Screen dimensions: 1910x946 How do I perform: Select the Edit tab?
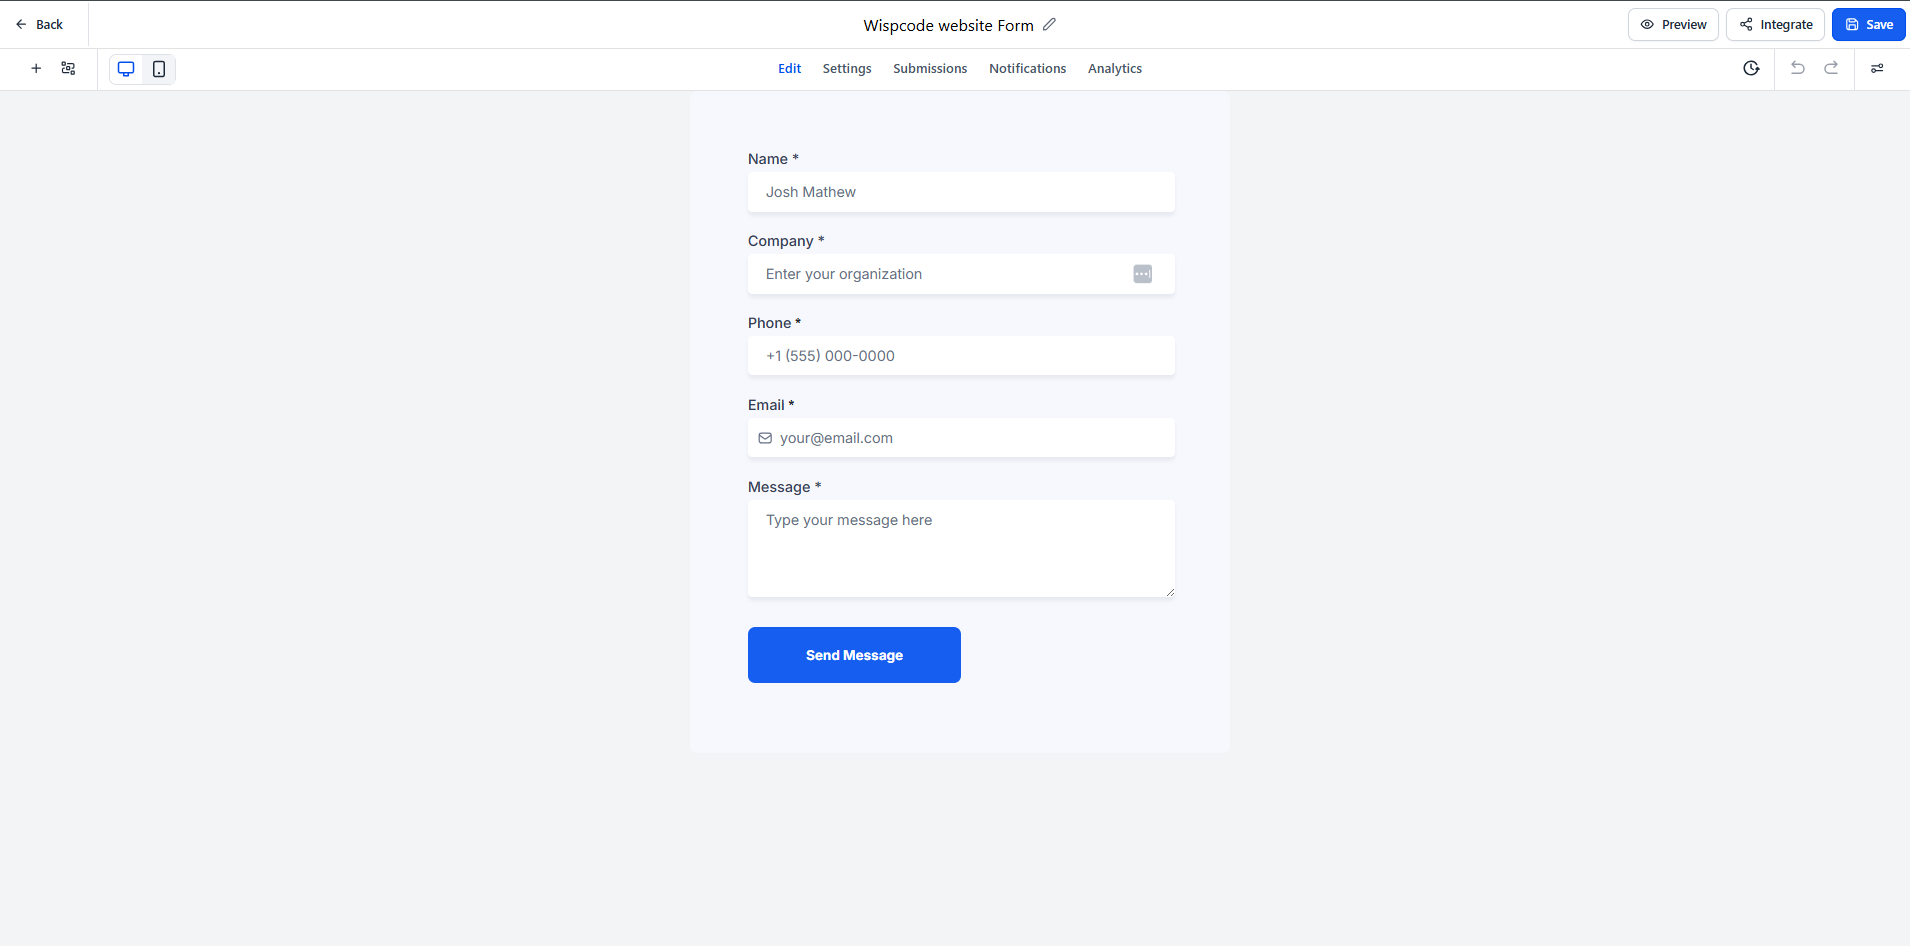pos(789,68)
